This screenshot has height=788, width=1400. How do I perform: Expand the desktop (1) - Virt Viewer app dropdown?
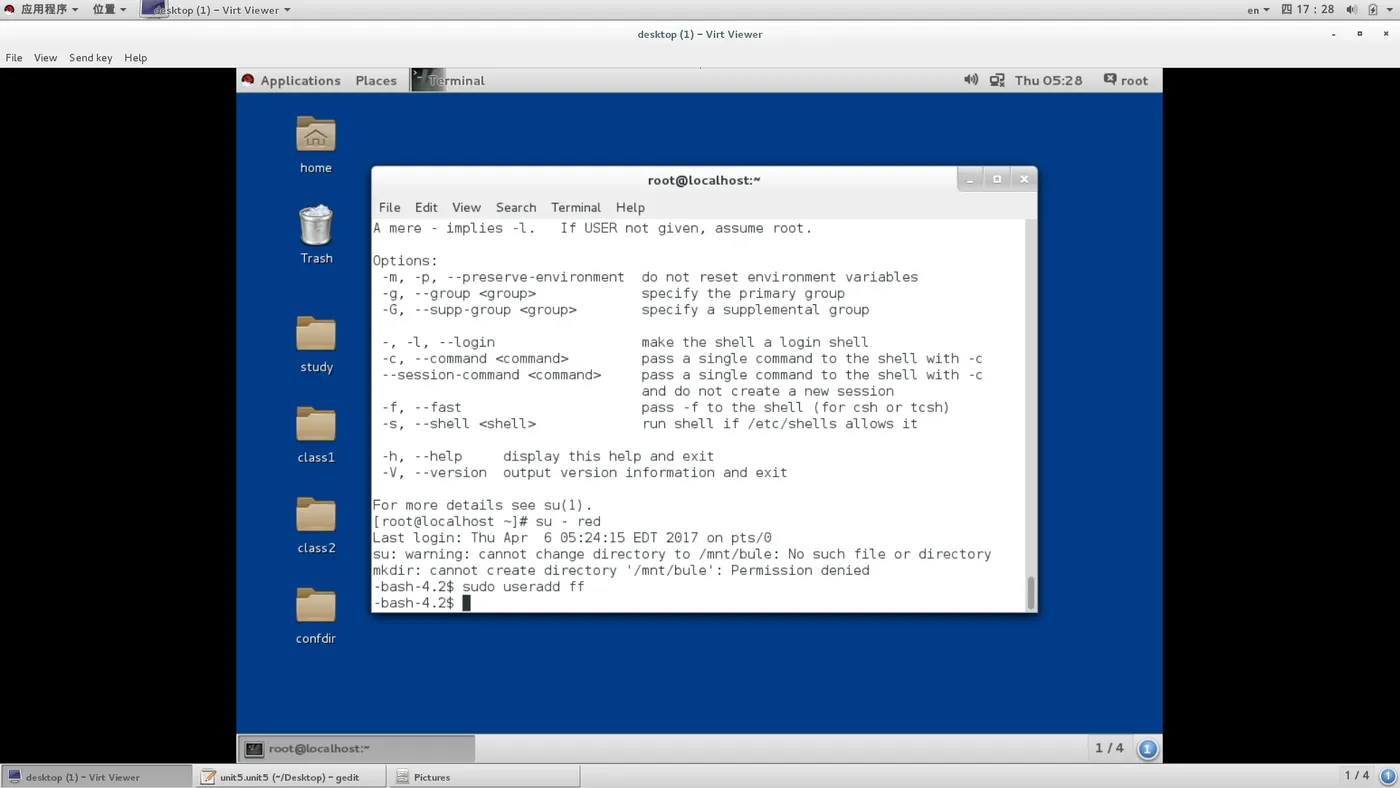pyautogui.click(x=216, y=9)
